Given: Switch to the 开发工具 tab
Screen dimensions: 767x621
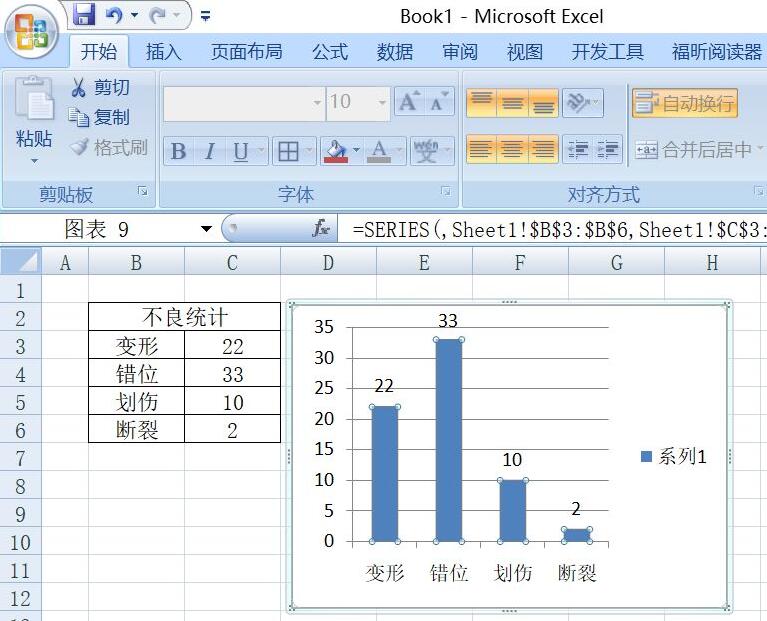Looking at the screenshot, I should coord(608,51).
